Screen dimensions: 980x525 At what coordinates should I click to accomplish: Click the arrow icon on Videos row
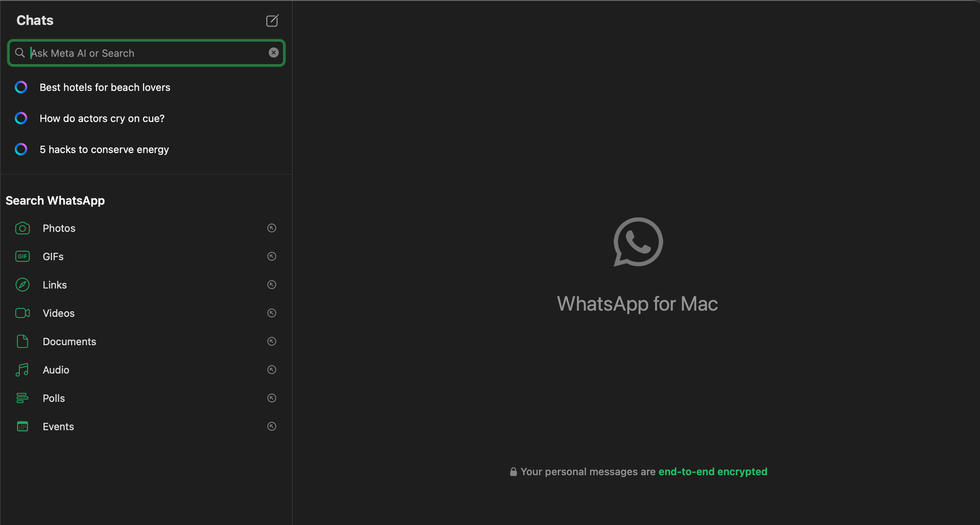[x=271, y=313]
